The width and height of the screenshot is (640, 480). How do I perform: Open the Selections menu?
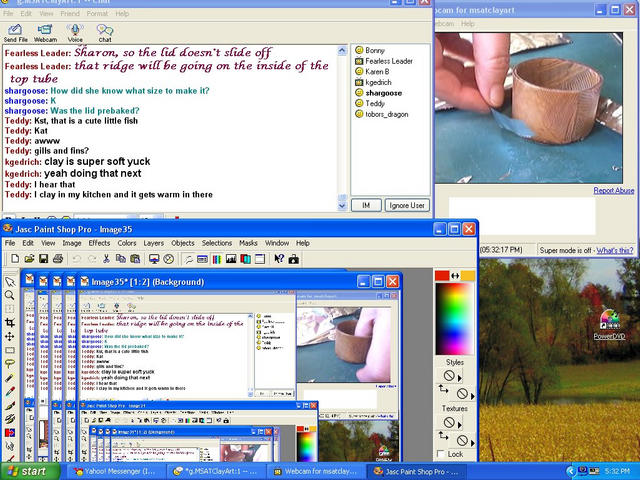pos(217,243)
